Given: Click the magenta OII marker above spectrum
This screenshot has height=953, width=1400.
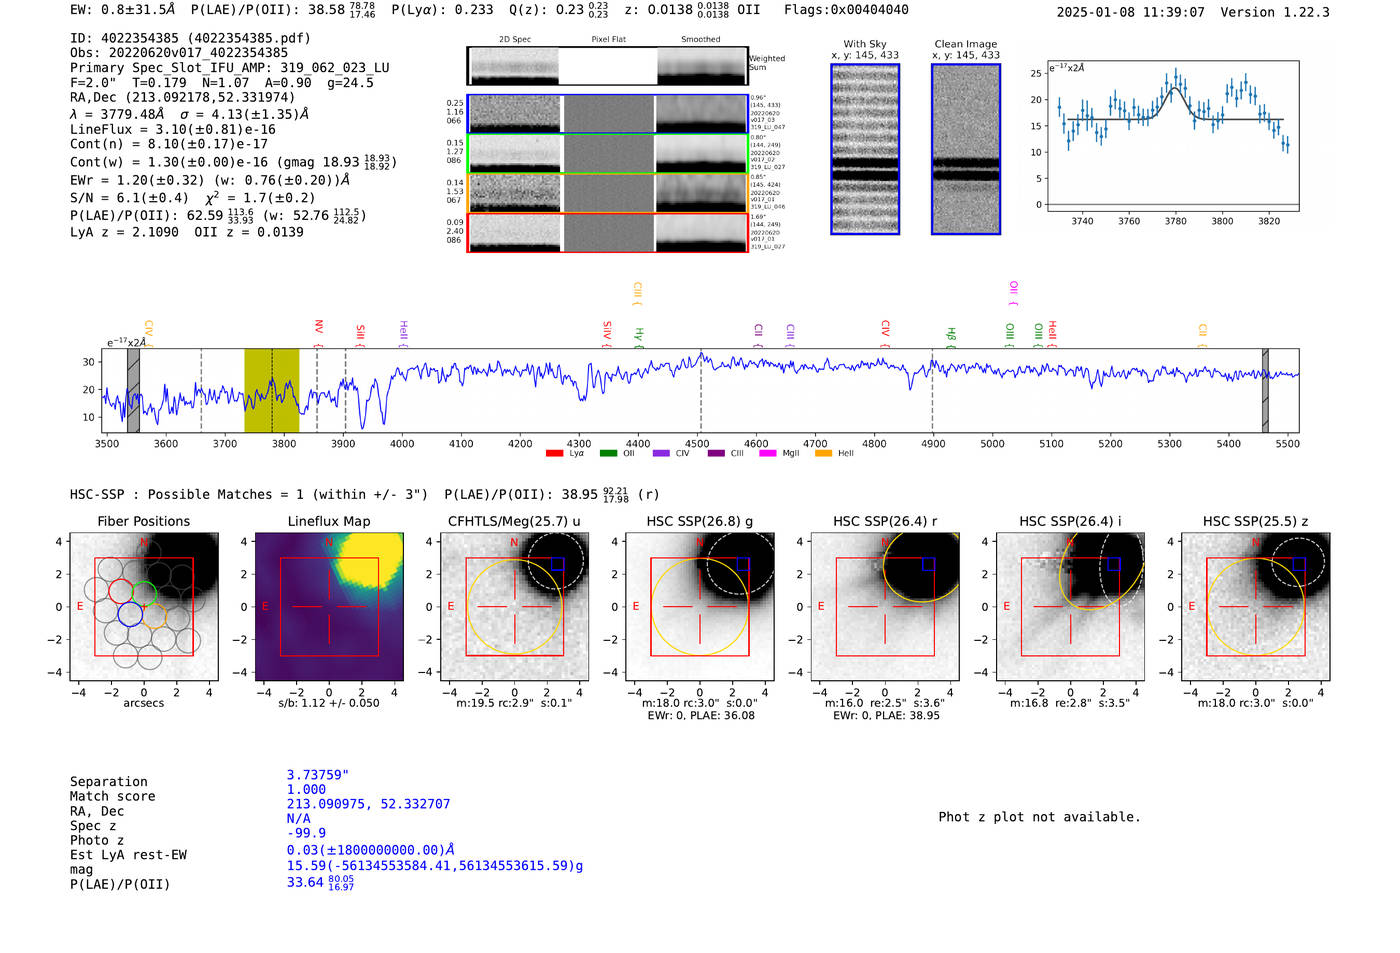Looking at the screenshot, I should coord(1014,293).
